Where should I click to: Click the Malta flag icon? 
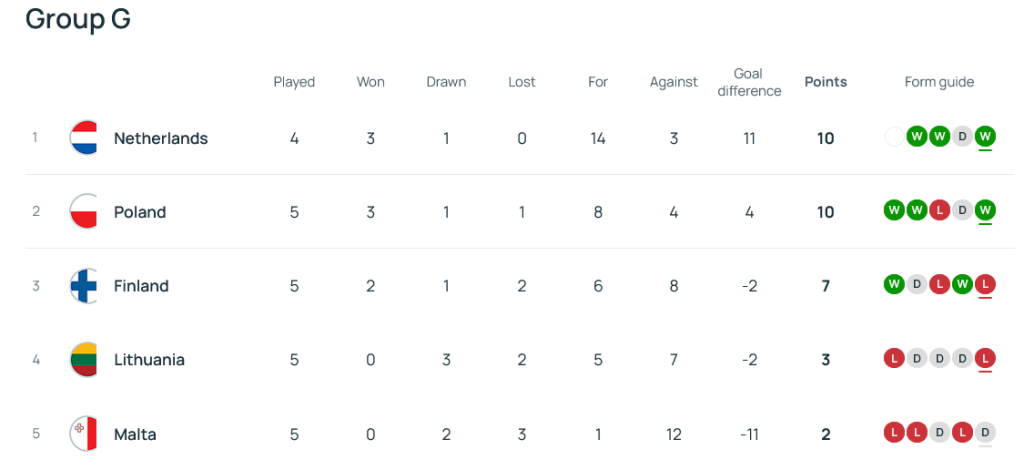[x=84, y=434]
